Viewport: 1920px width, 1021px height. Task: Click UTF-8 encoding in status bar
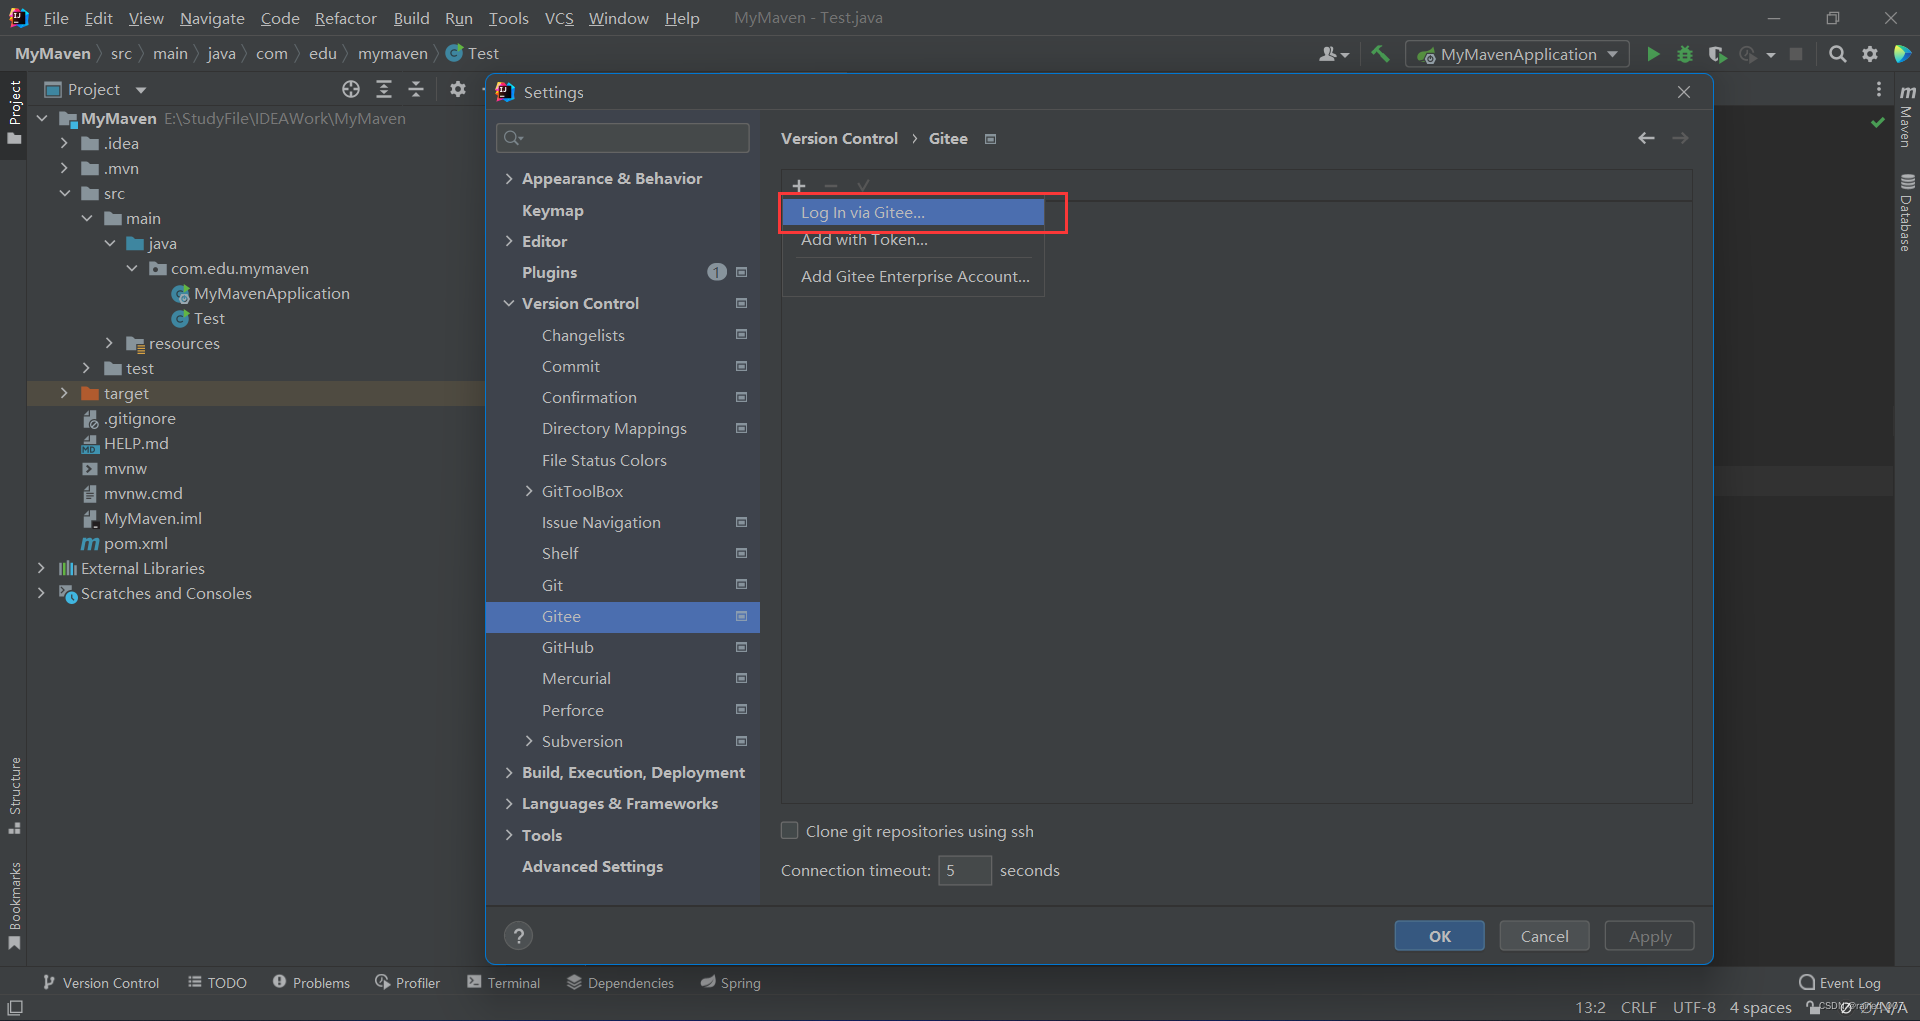(x=1694, y=1007)
